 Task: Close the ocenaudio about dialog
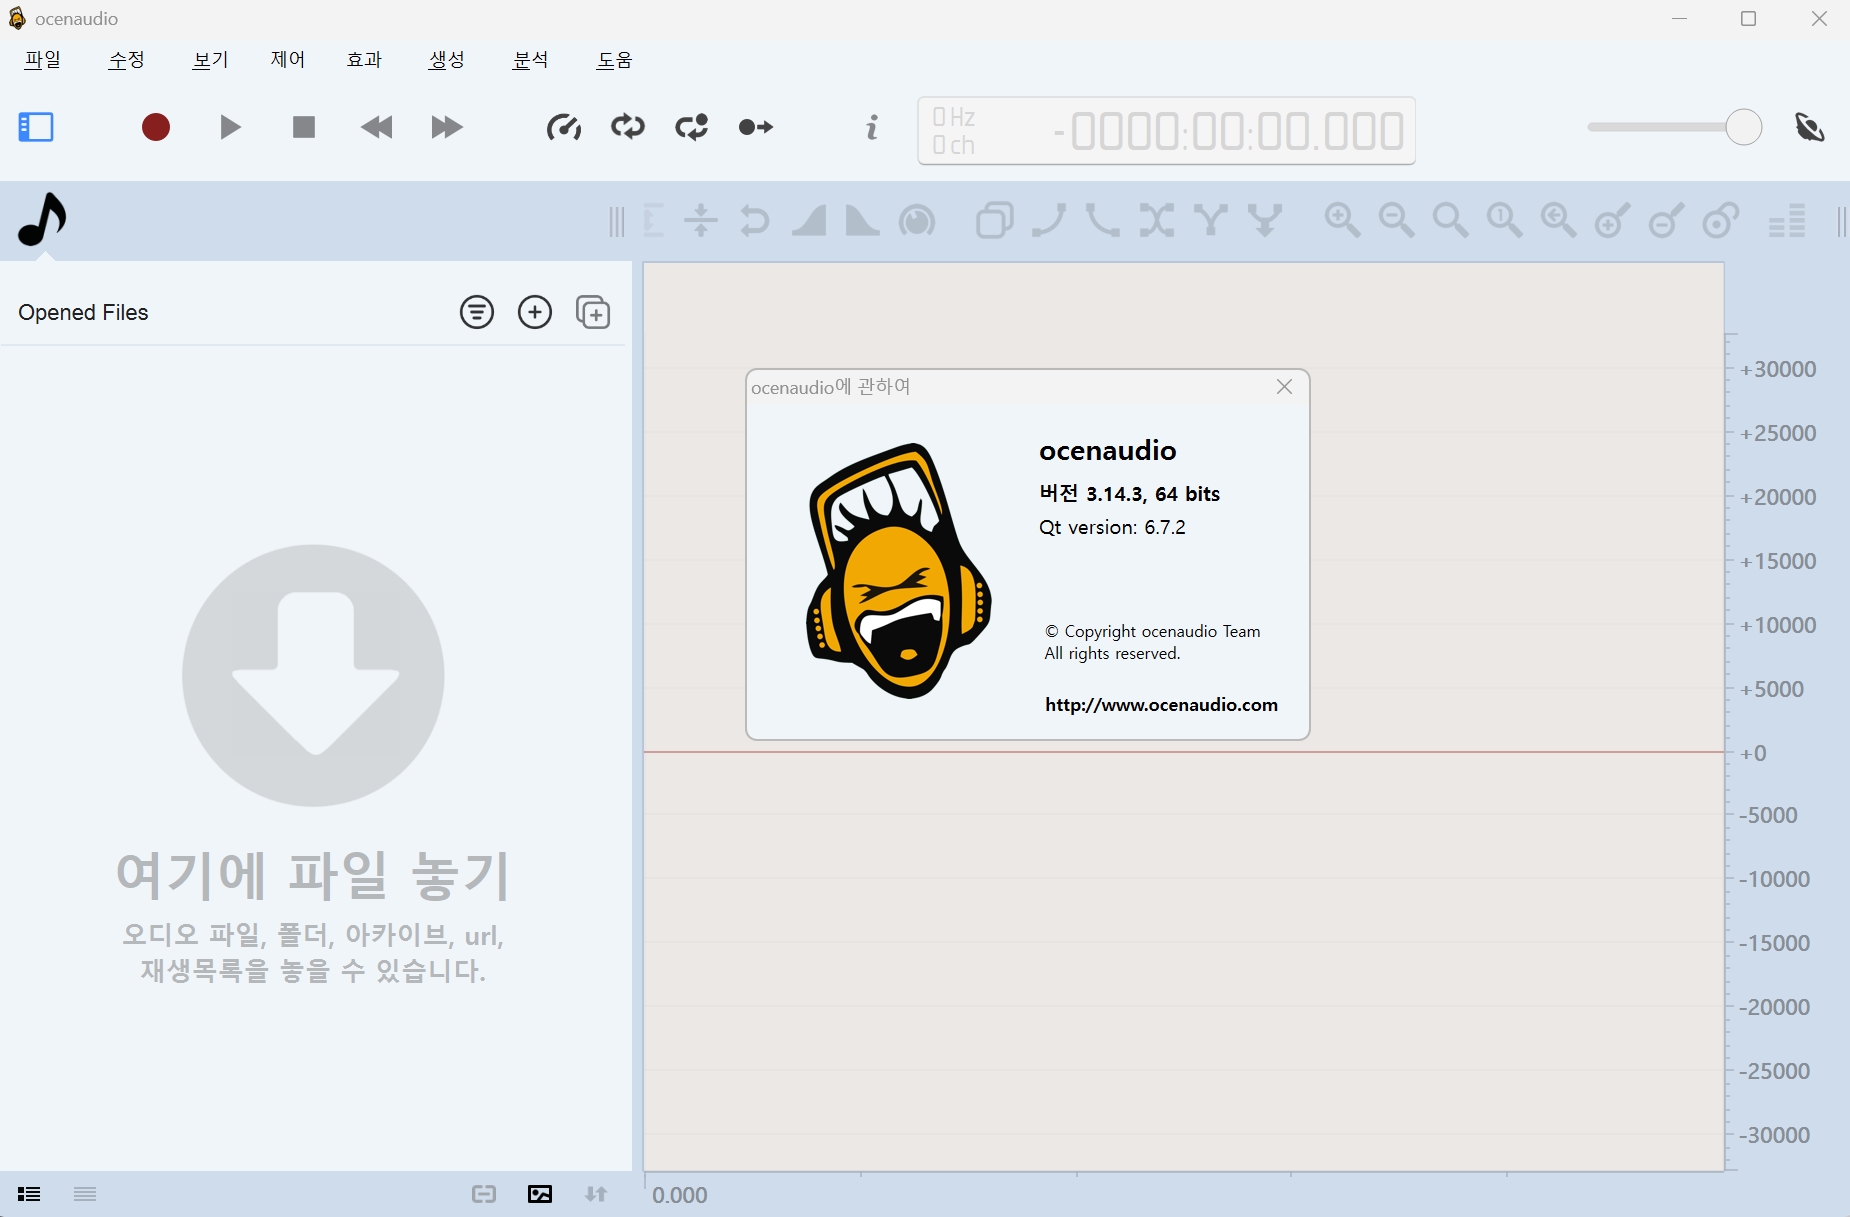(1285, 387)
